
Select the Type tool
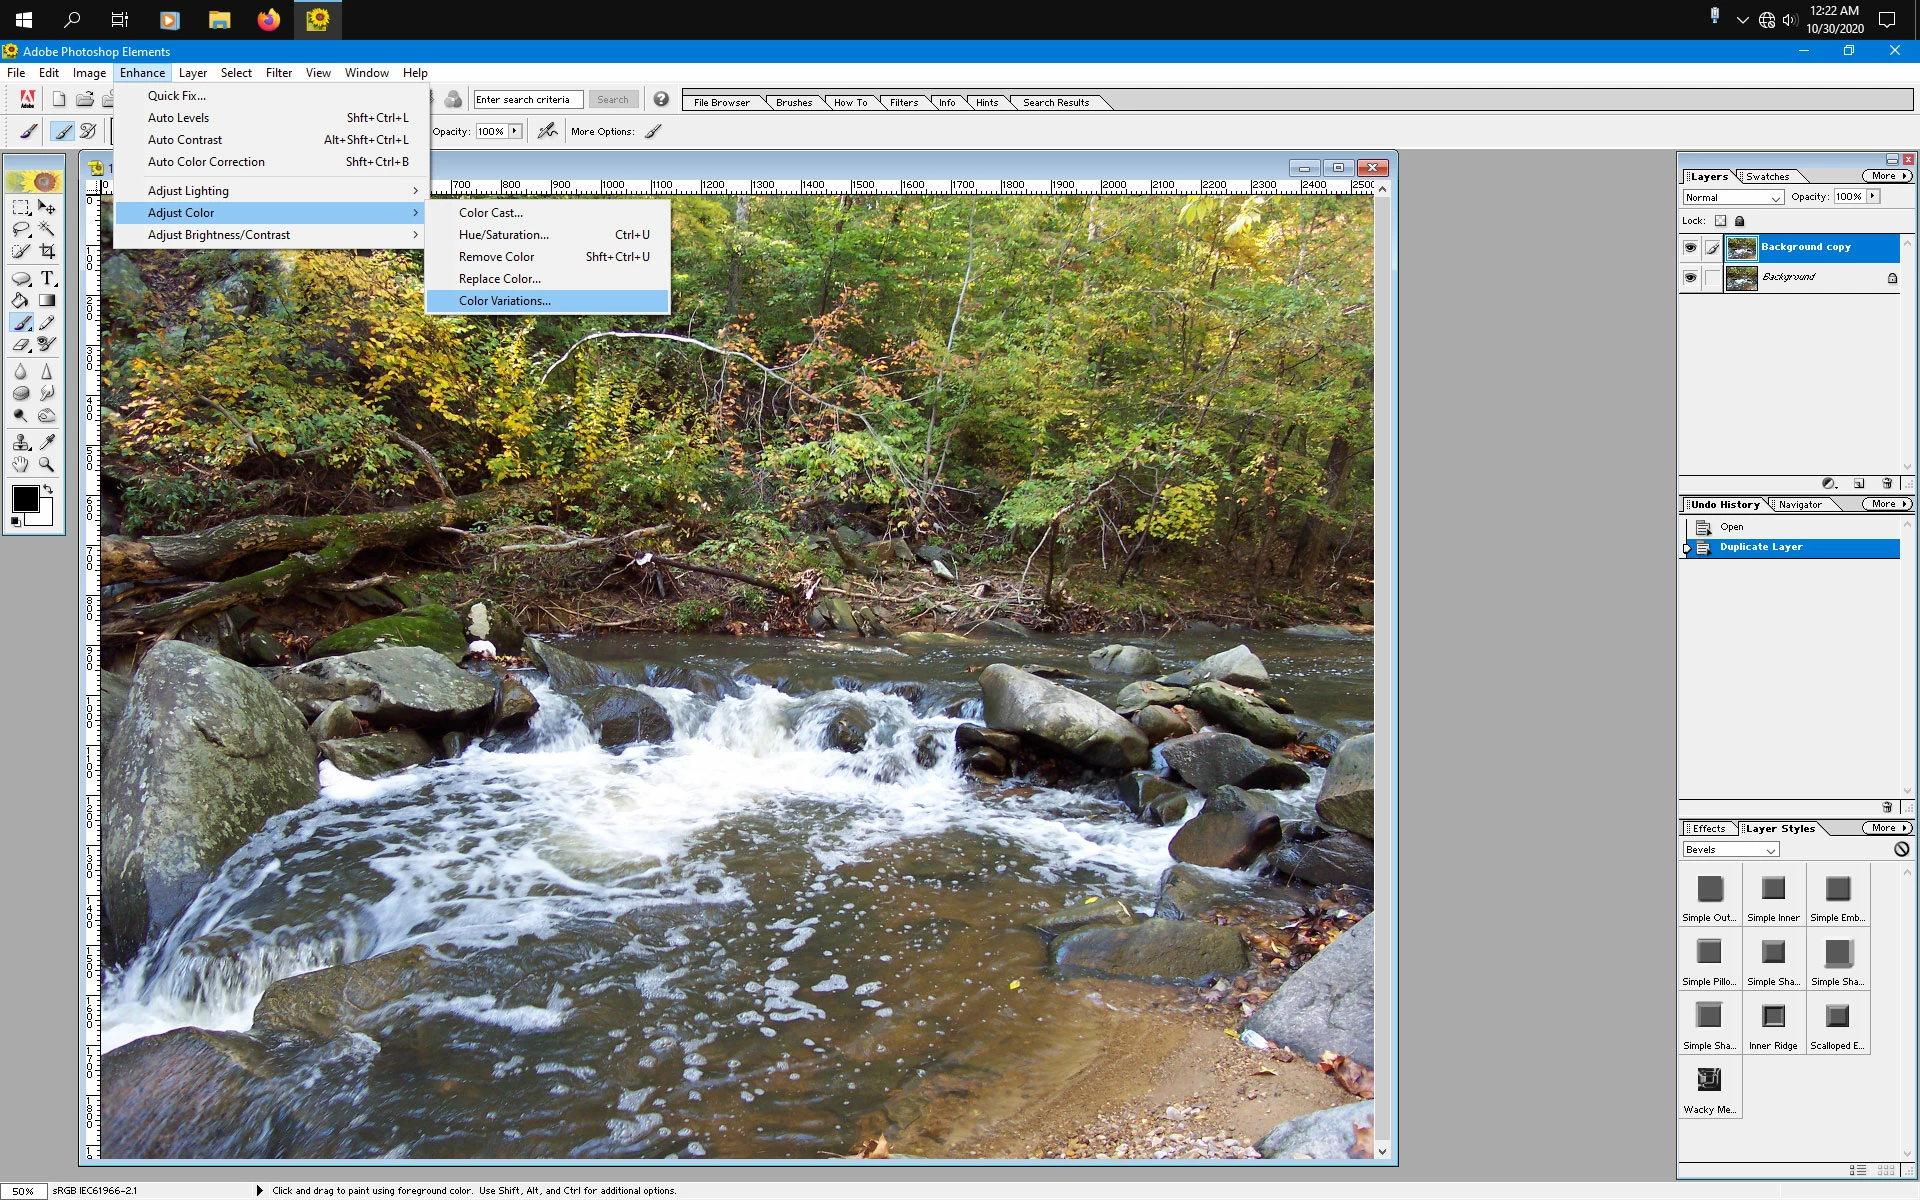pos(47,278)
